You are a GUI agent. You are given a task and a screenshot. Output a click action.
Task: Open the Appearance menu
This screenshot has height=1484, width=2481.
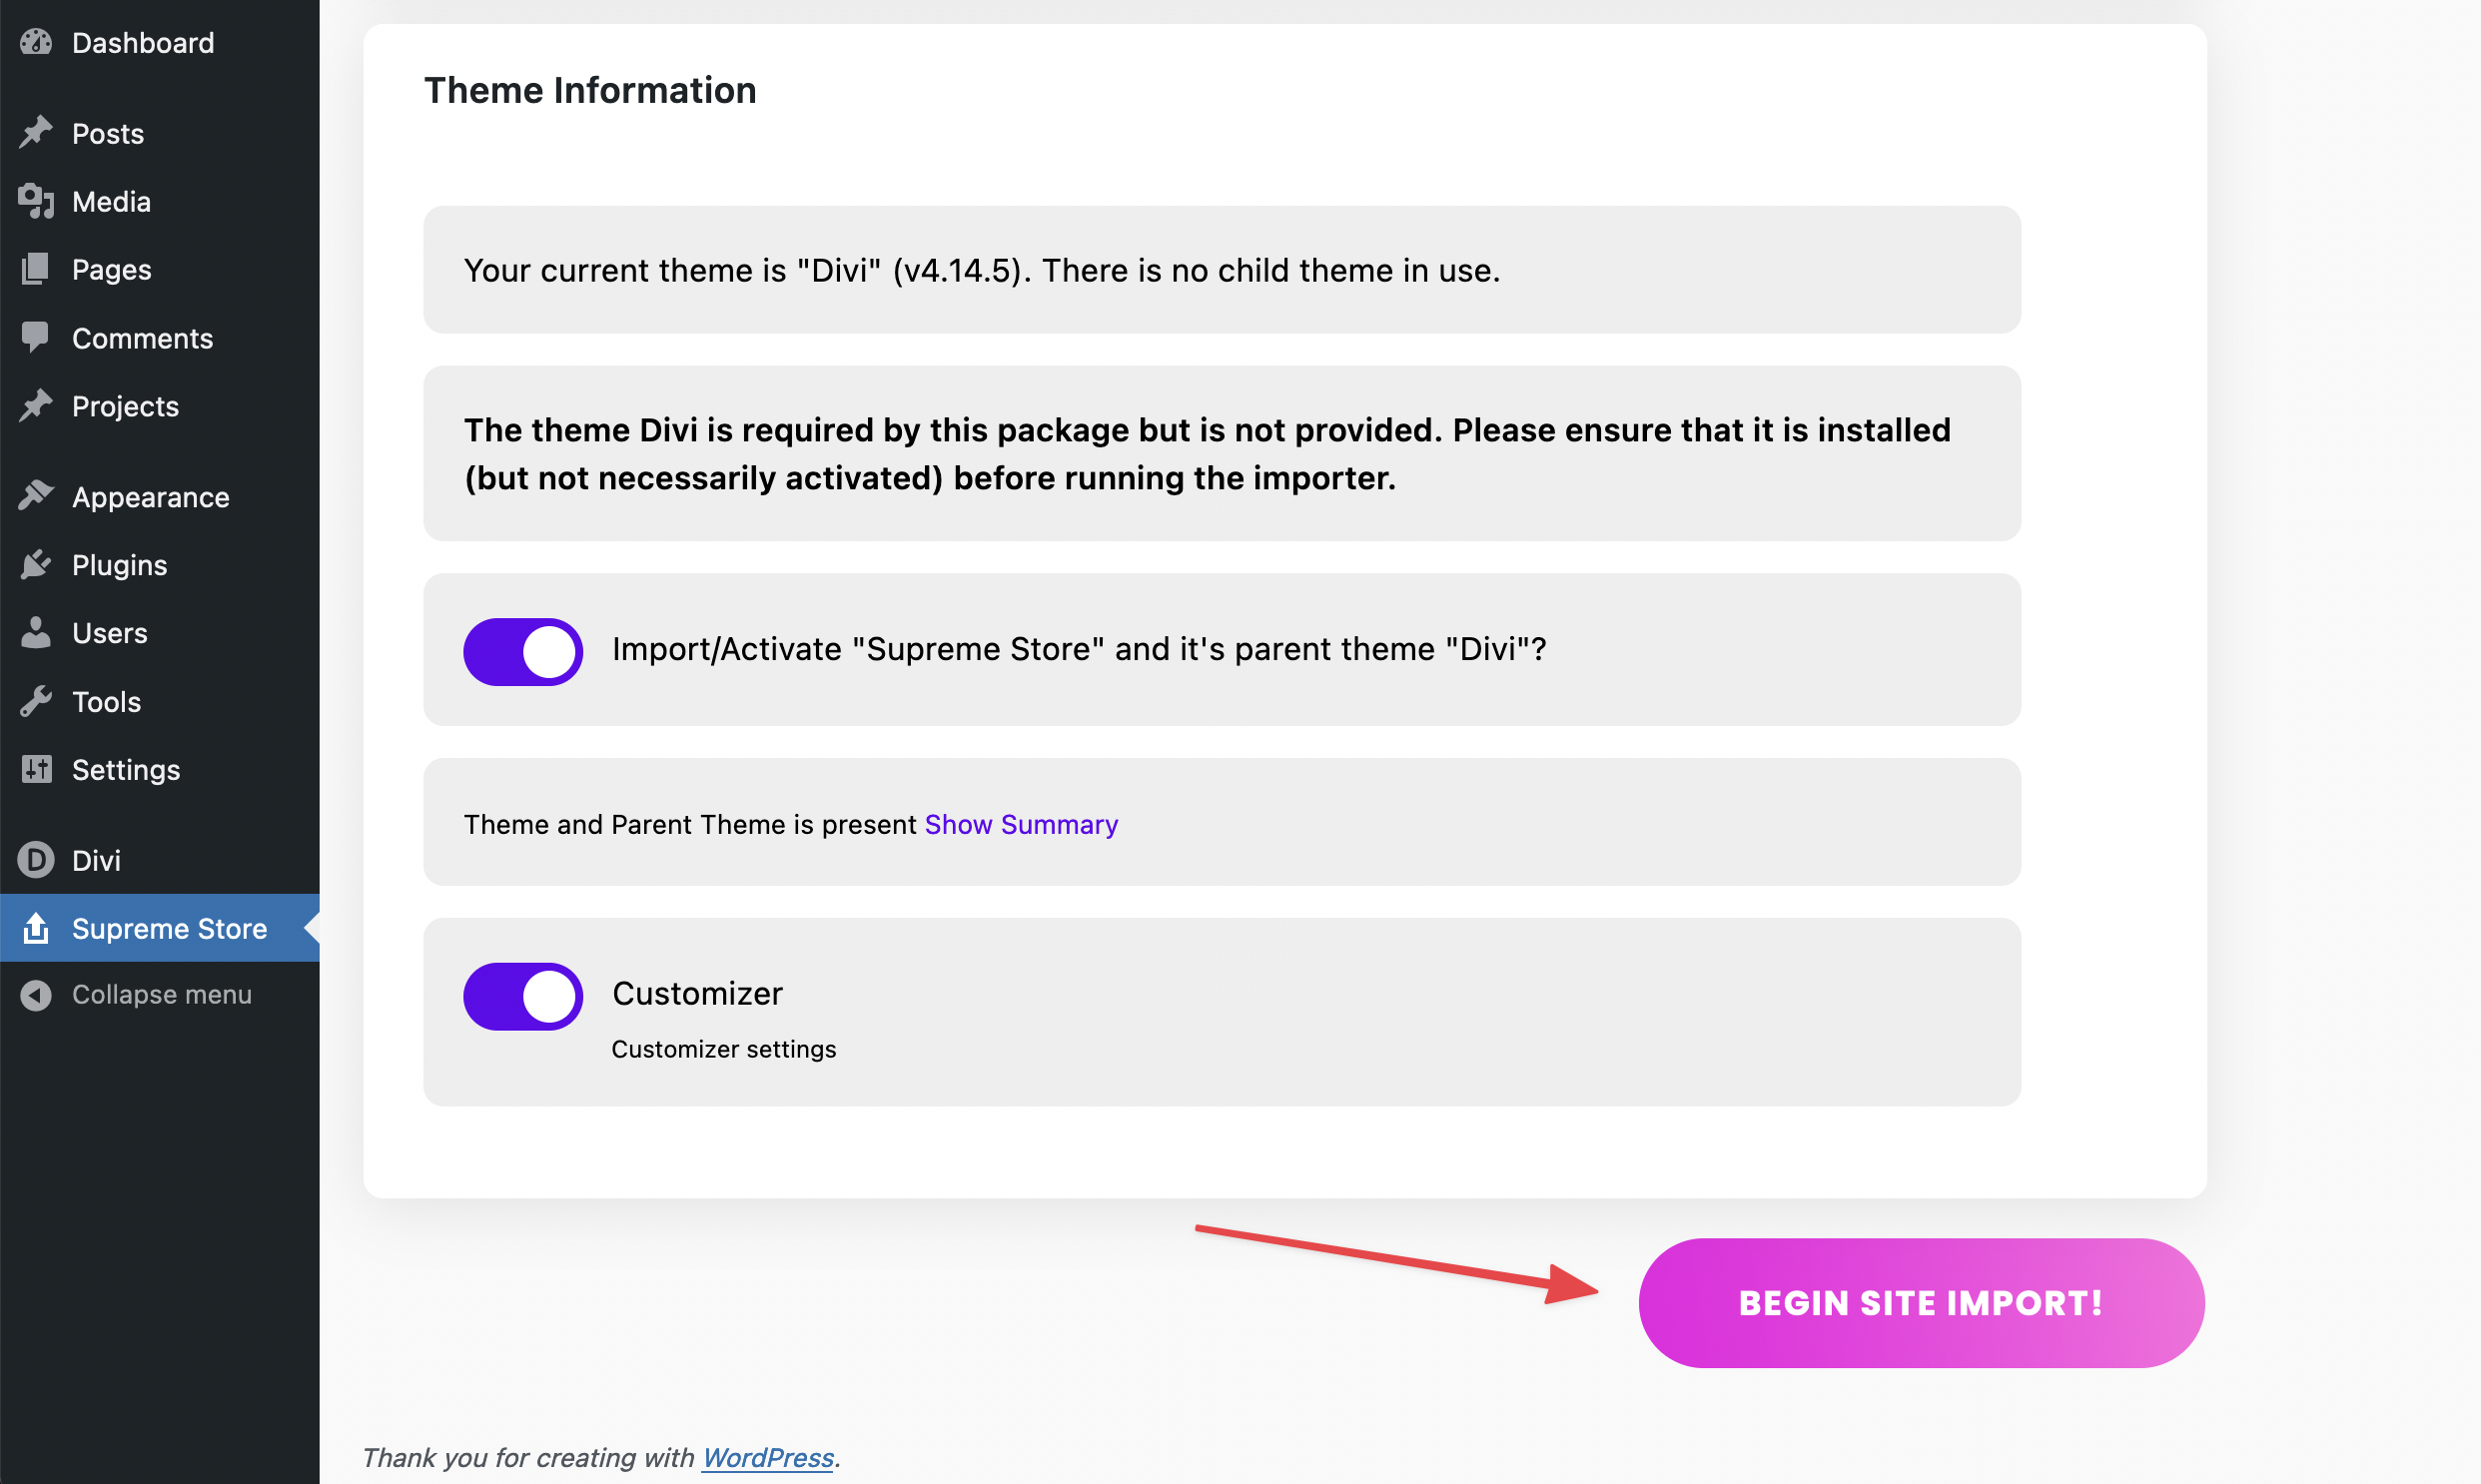tap(150, 497)
